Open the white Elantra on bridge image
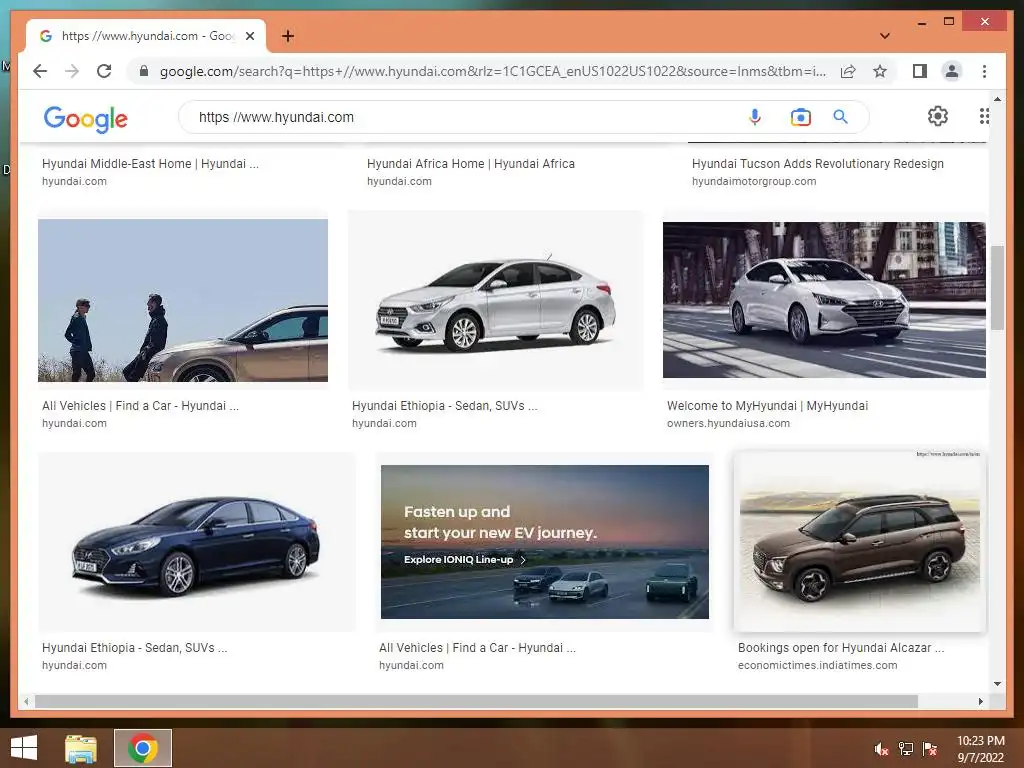This screenshot has height=768, width=1024. click(x=824, y=300)
